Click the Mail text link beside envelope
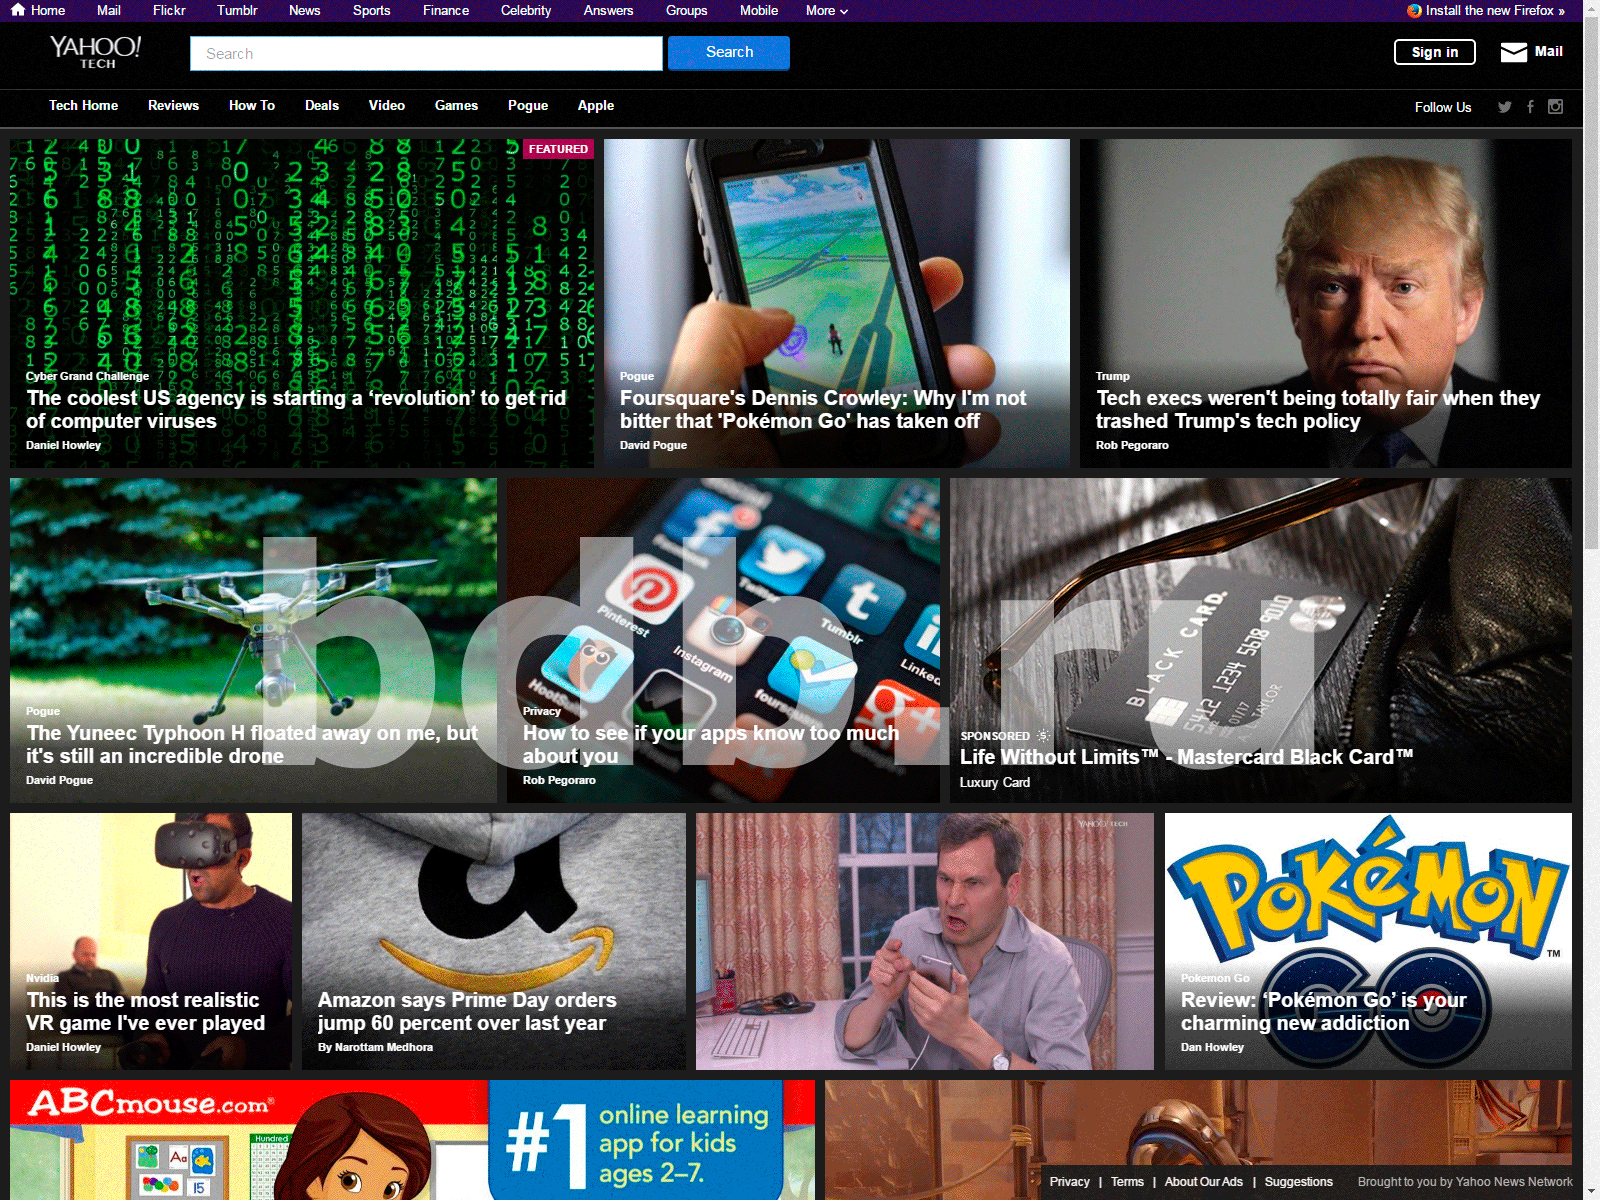Image resolution: width=1600 pixels, height=1200 pixels. coord(1548,51)
